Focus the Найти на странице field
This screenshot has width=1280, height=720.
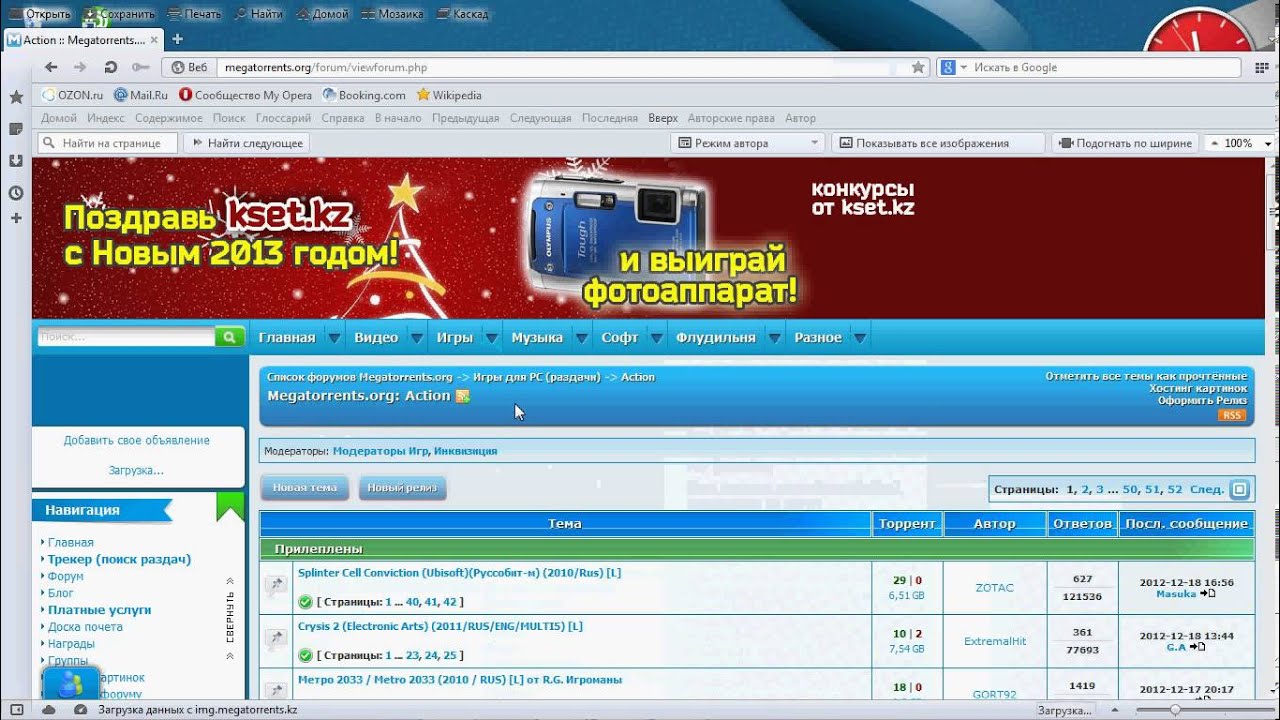(108, 143)
